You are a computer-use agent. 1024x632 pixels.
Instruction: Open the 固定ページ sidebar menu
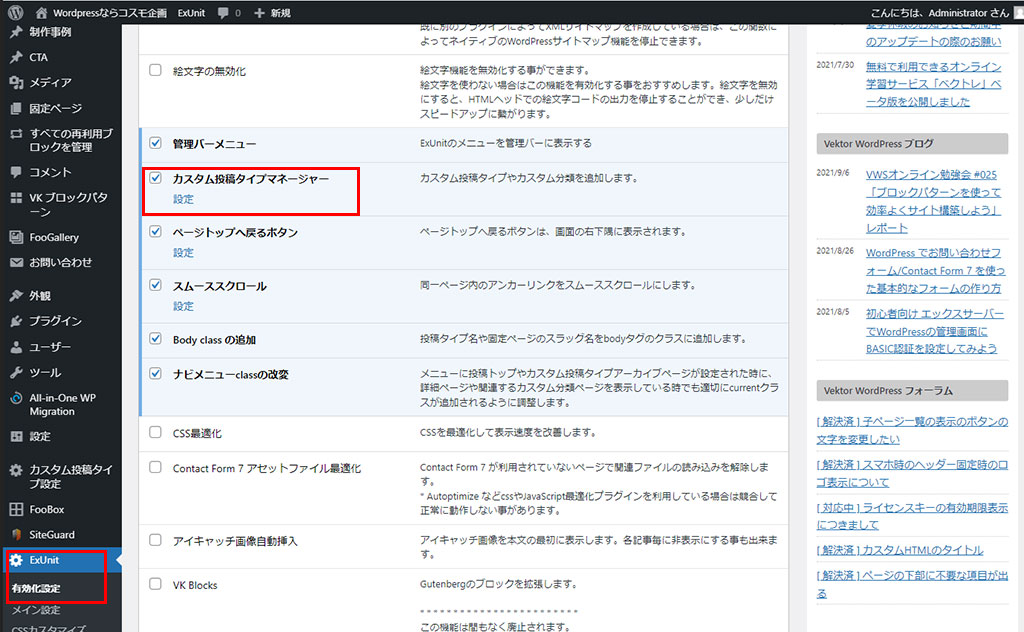click(56, 108)
